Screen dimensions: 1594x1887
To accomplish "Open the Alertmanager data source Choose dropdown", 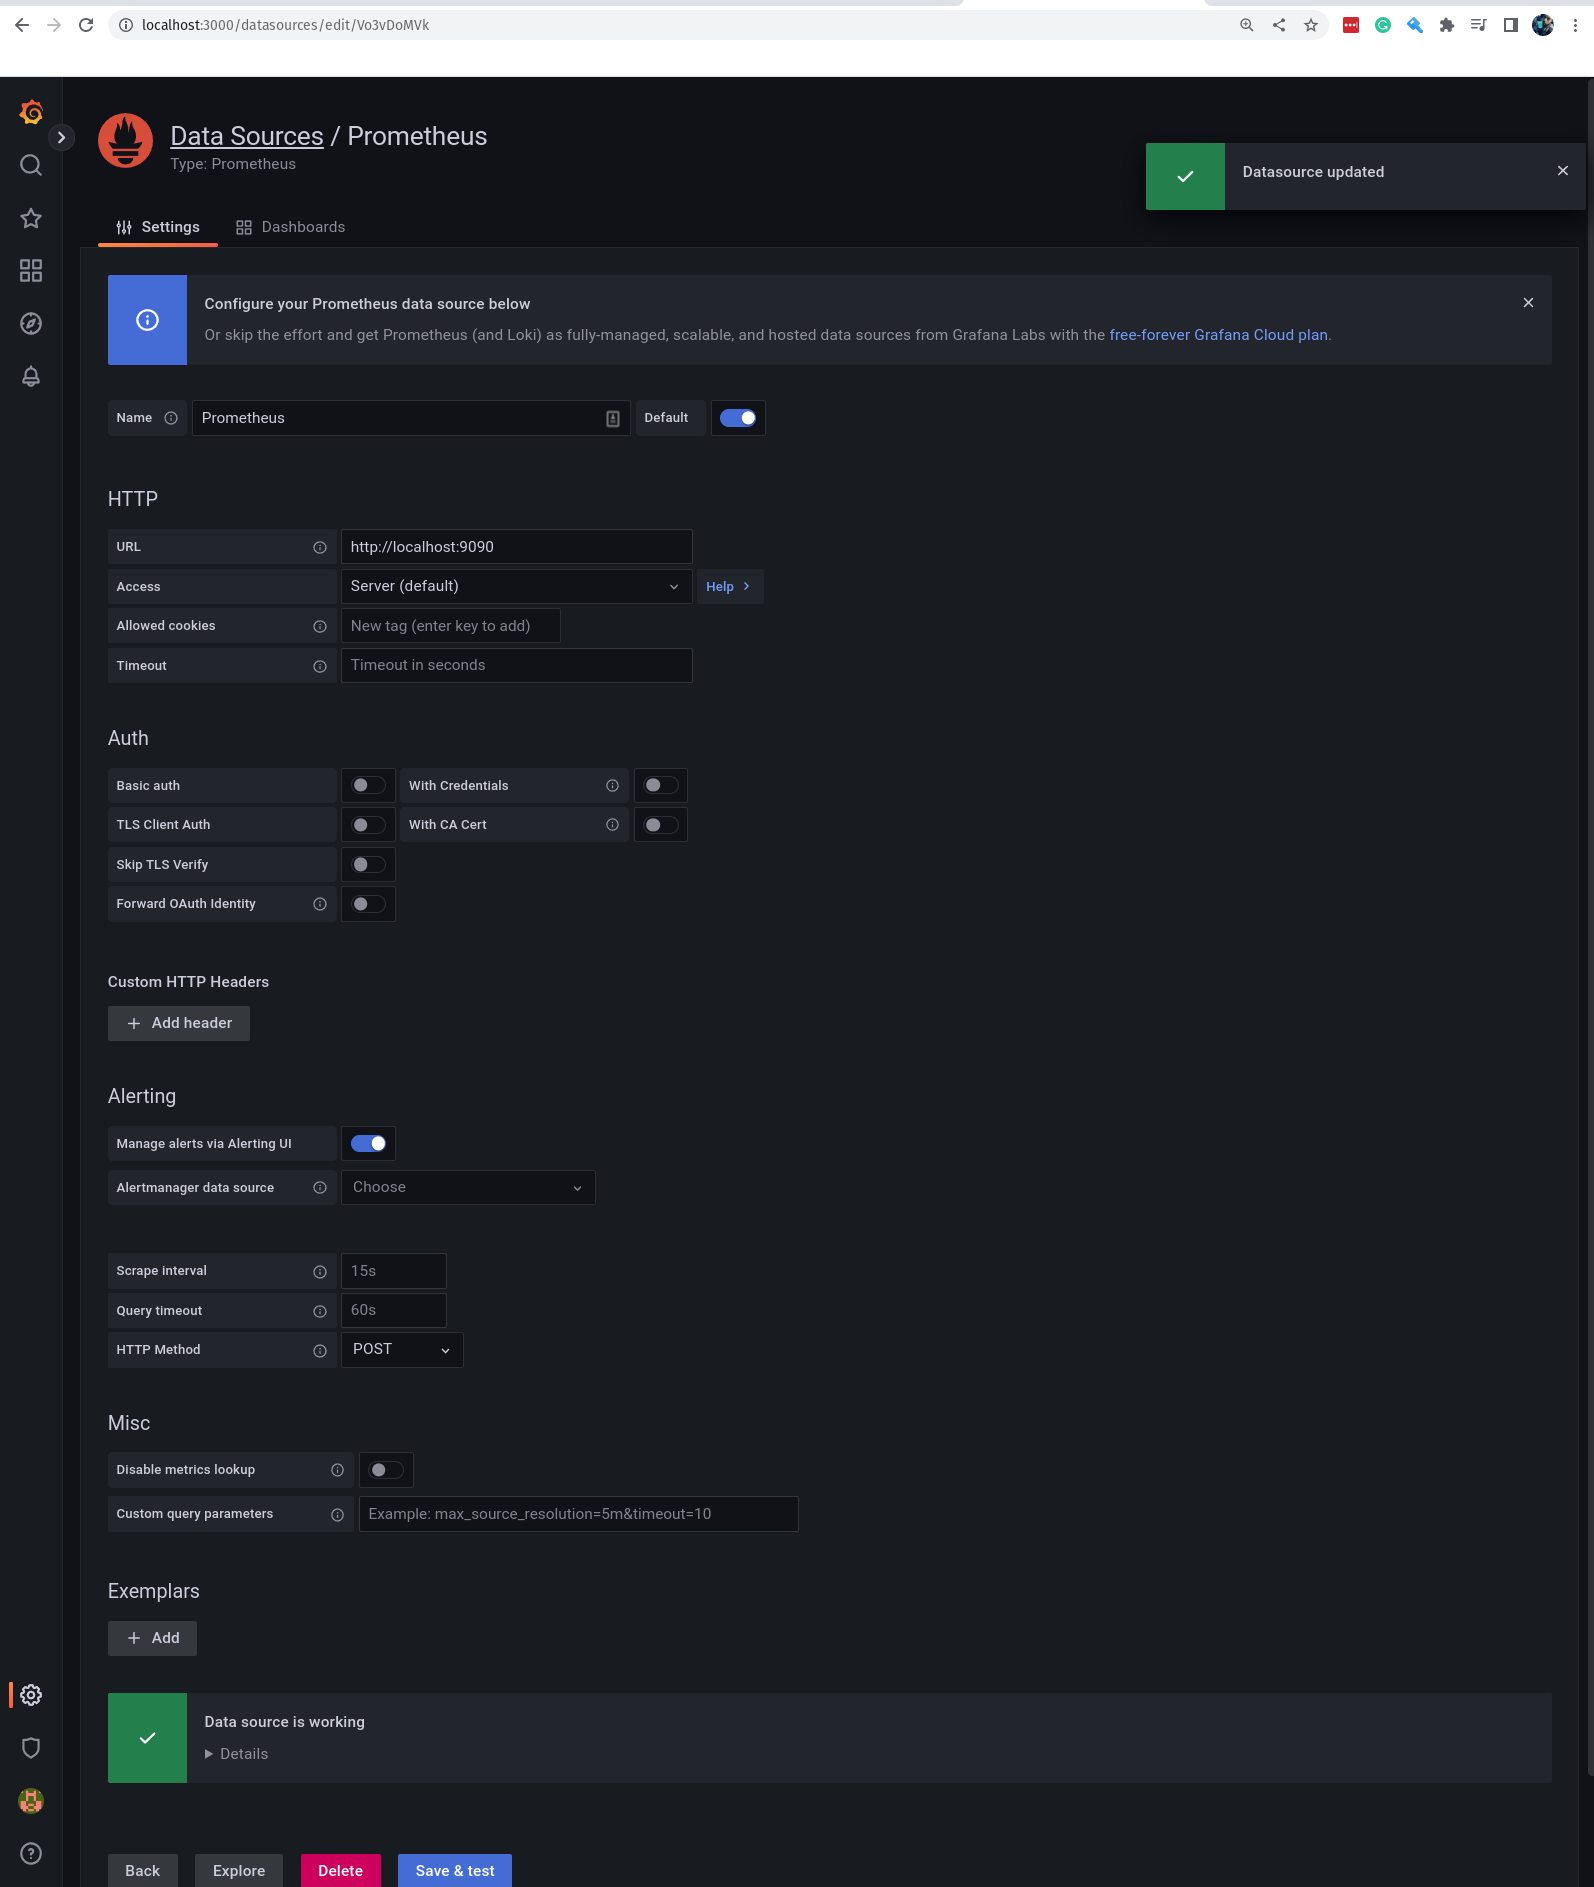I will (468, 1187).
